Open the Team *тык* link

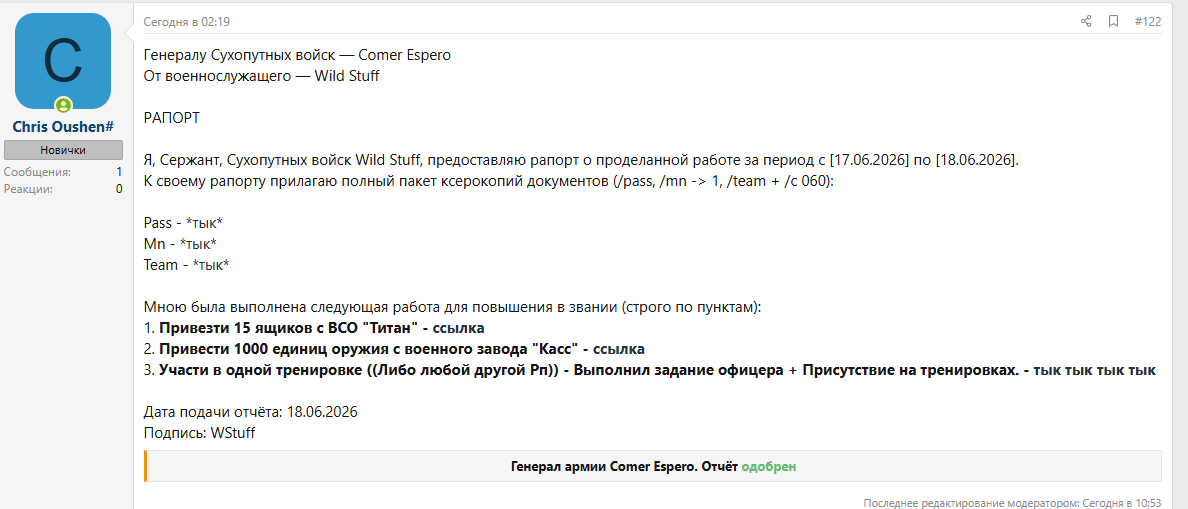(211, 265)
